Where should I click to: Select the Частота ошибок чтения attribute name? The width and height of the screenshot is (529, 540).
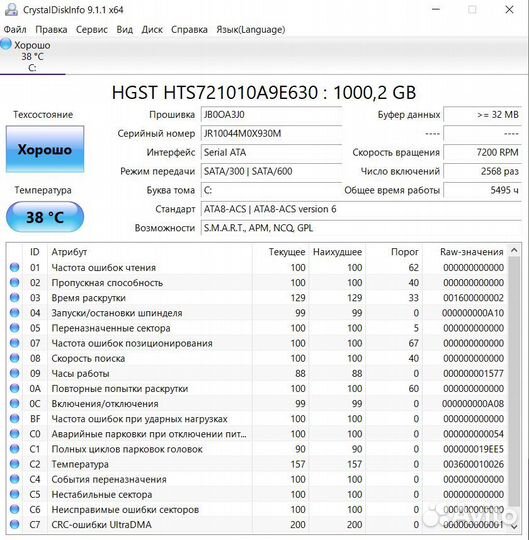104,268
